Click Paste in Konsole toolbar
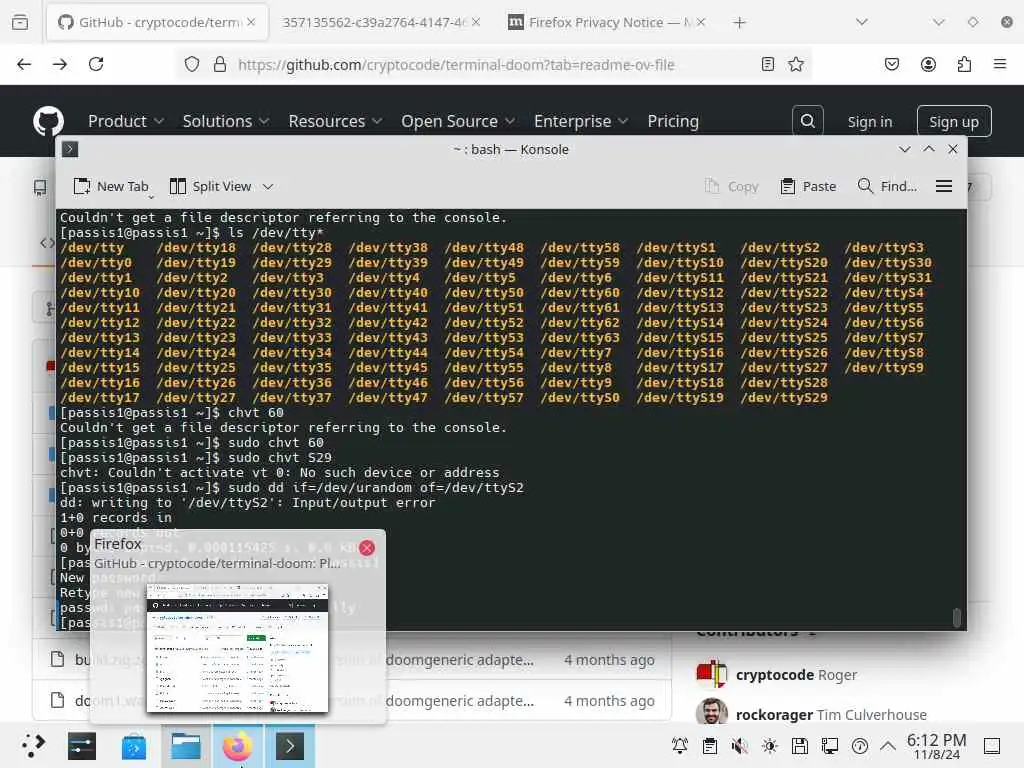The width and height of the screenshot is (1024, 768). click(x=808, y=186)
